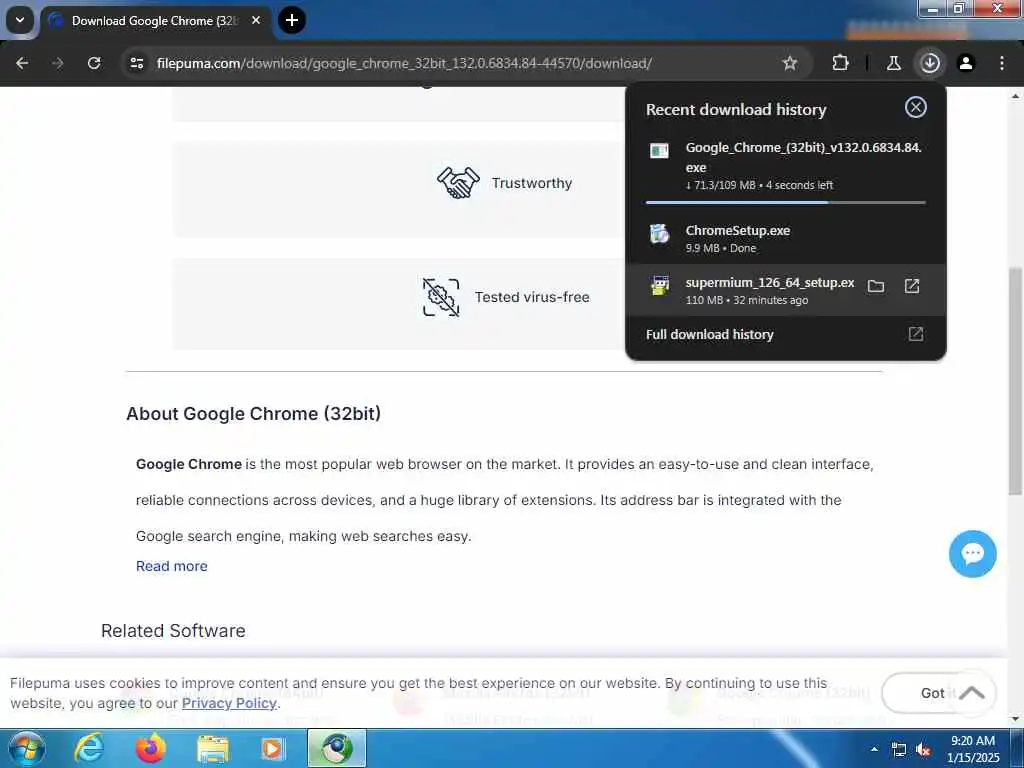Click the Trustworthy handshake icon

(458, 183)
